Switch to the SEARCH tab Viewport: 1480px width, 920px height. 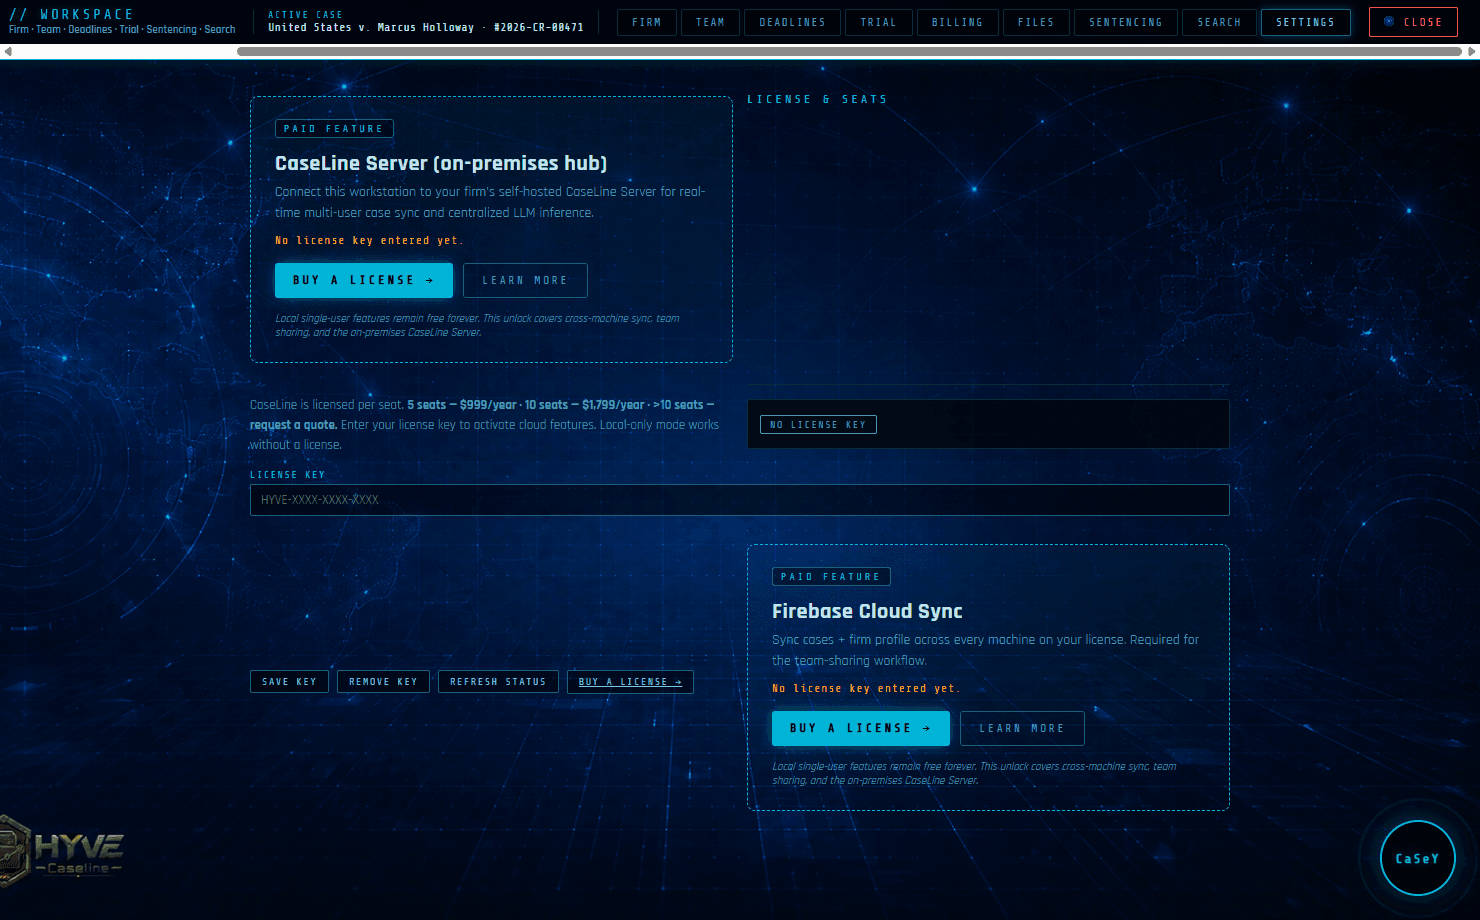(x=1219, y=22)
